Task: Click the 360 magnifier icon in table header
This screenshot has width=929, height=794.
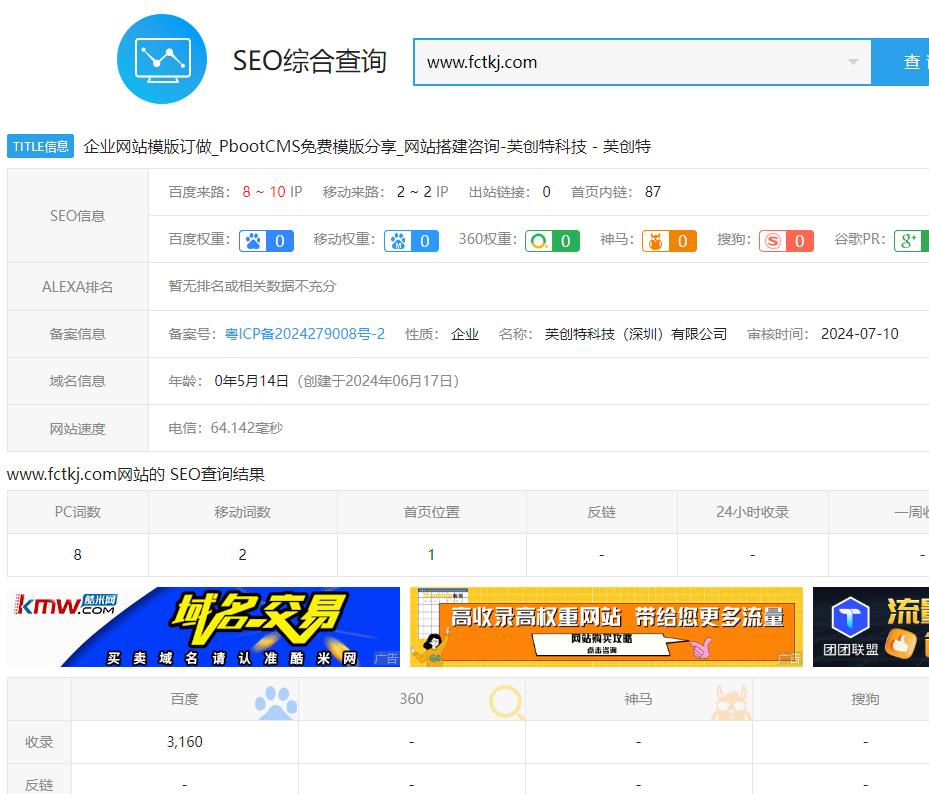Action: [x=507, y=702]
